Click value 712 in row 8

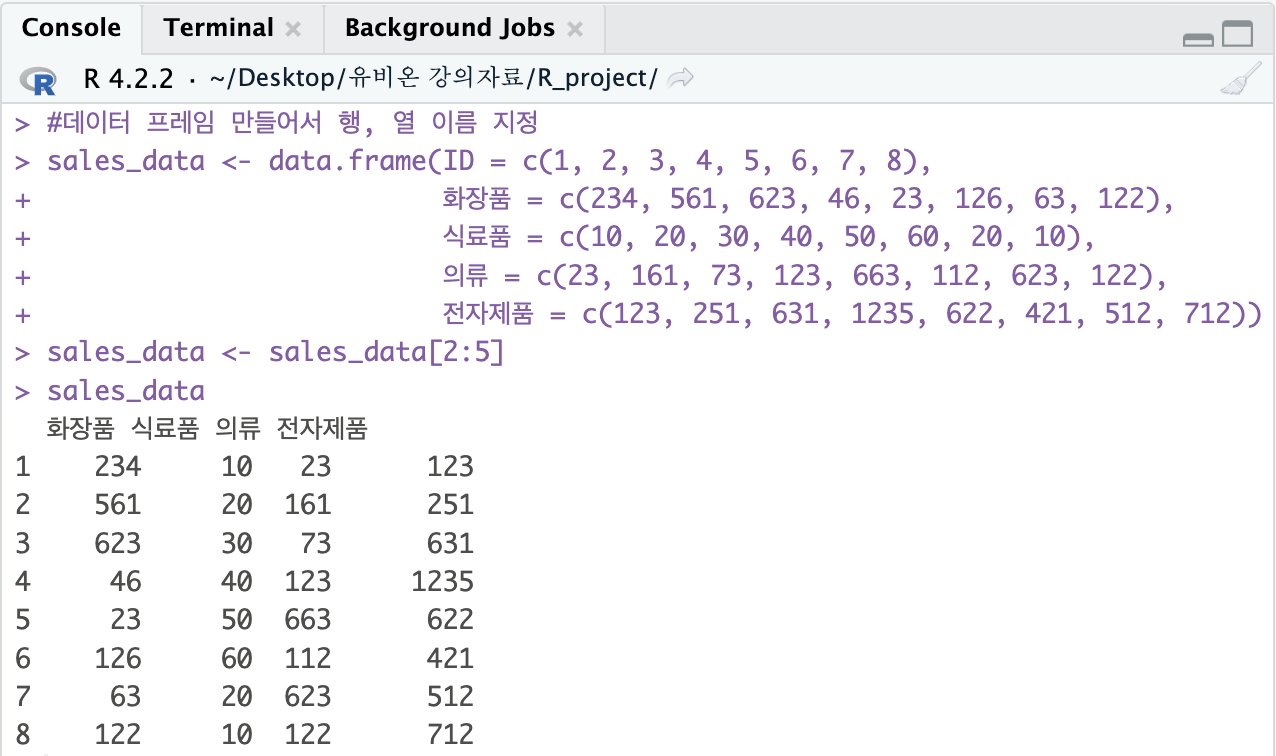pos(450,733)
